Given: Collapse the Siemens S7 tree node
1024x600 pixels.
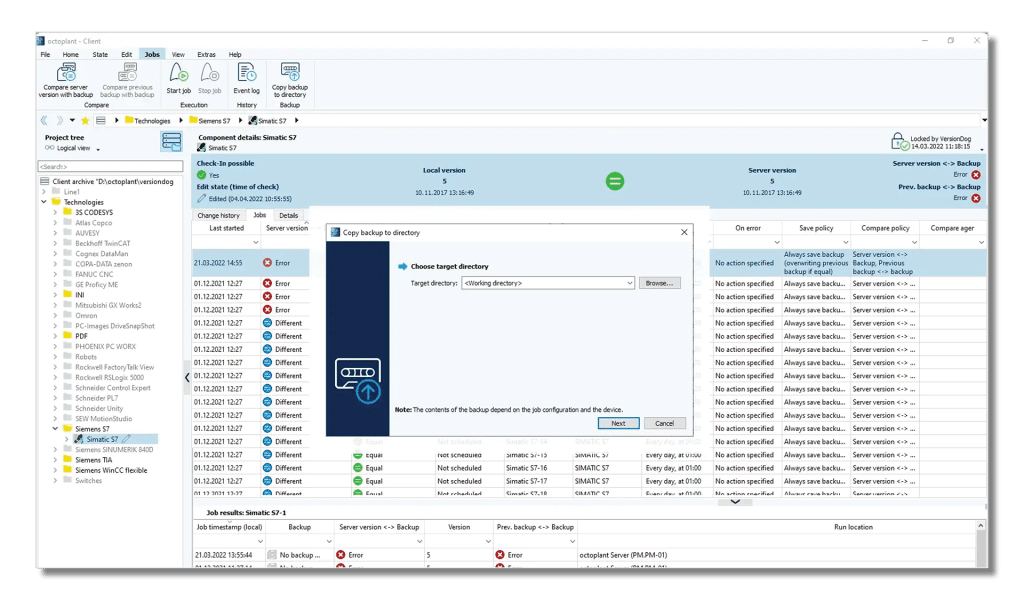Looking at the screenshot, I should tap(55, 429).
